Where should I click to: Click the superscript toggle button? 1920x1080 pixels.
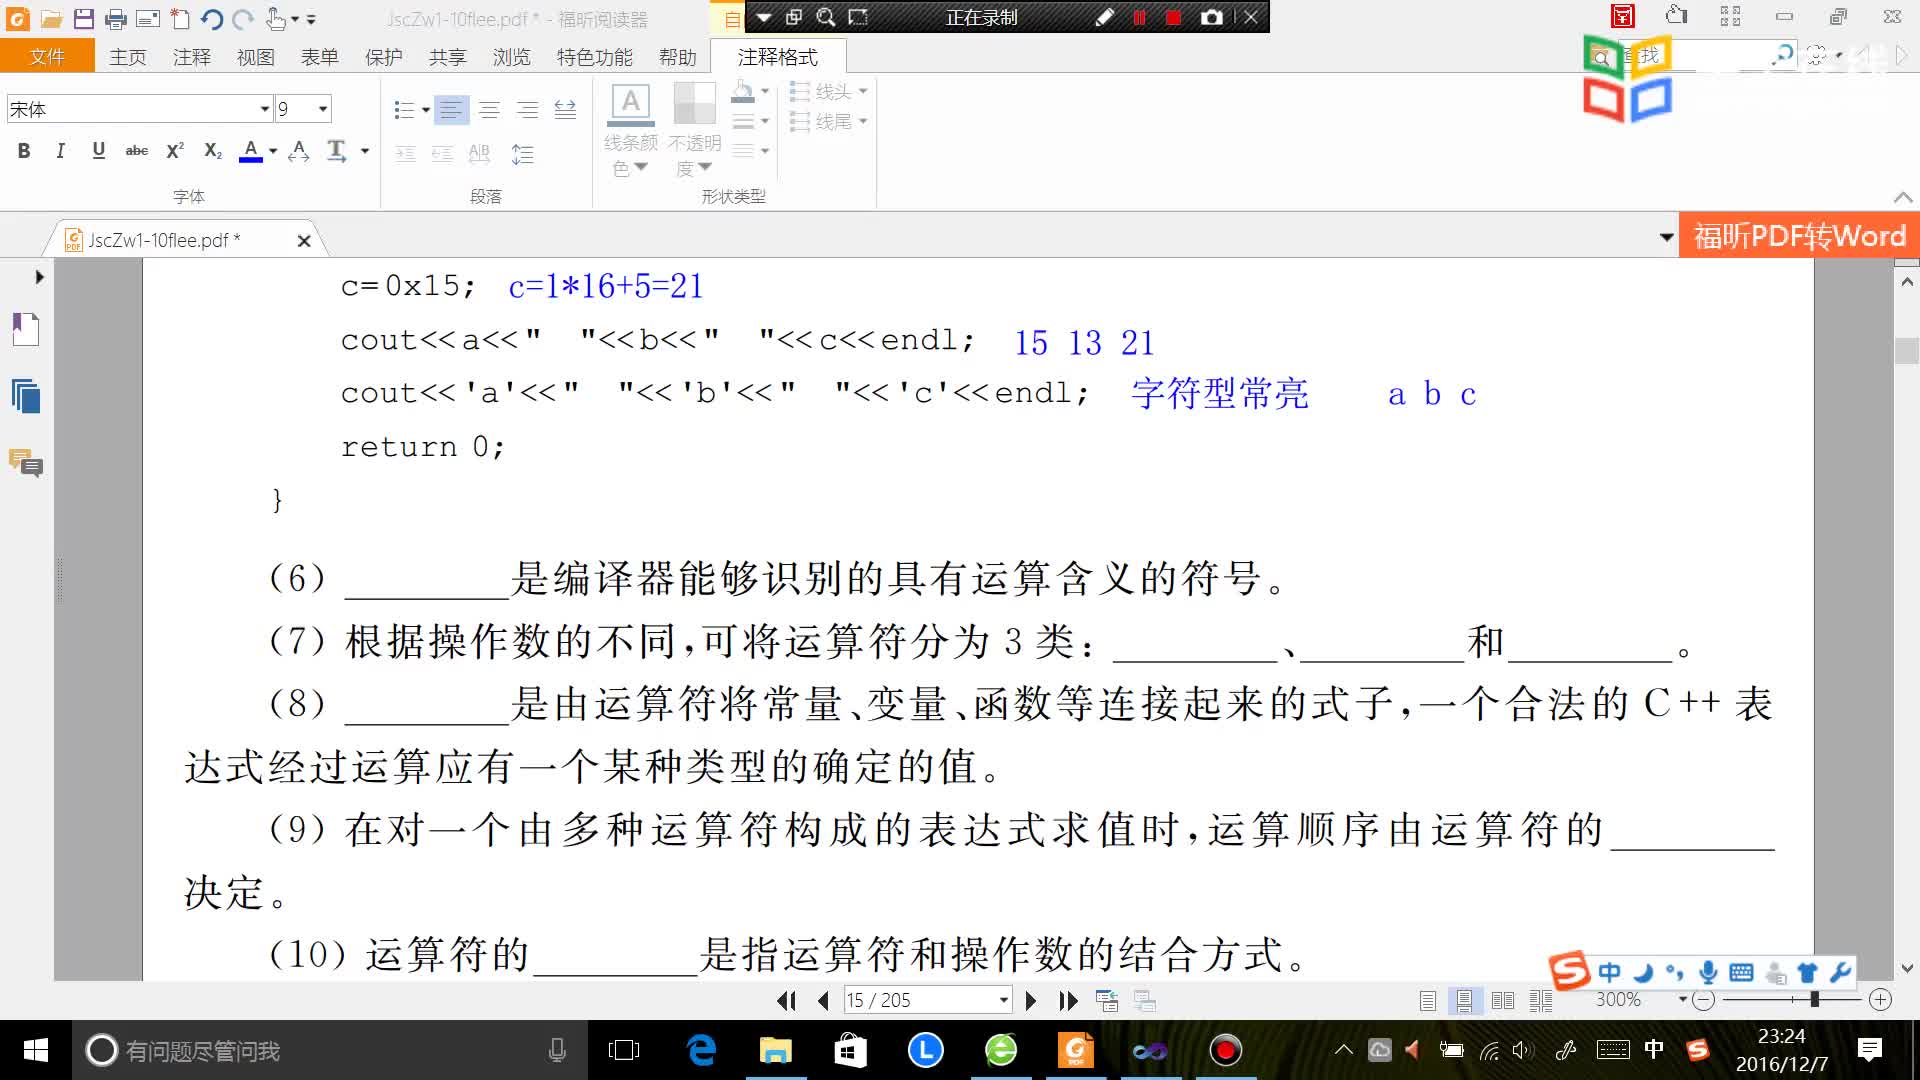click(x=173, y=149)
